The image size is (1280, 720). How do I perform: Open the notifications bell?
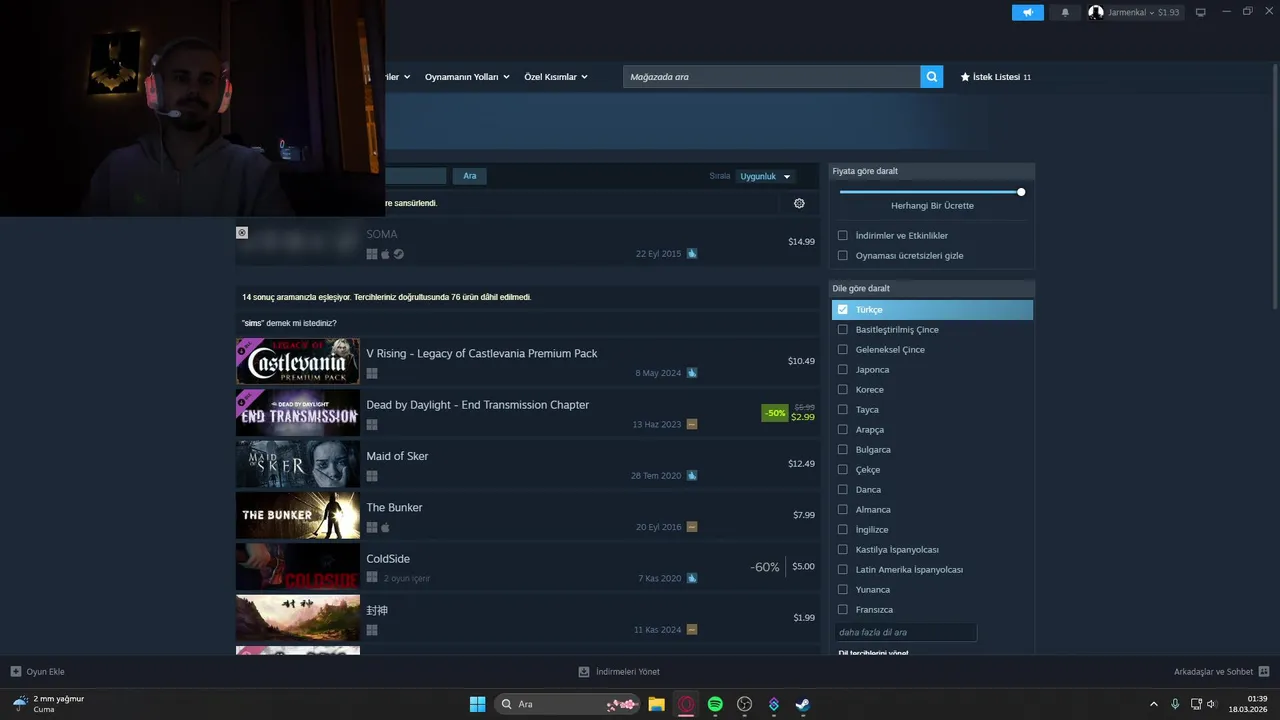pyautogui.click(x=1065, y=12)
